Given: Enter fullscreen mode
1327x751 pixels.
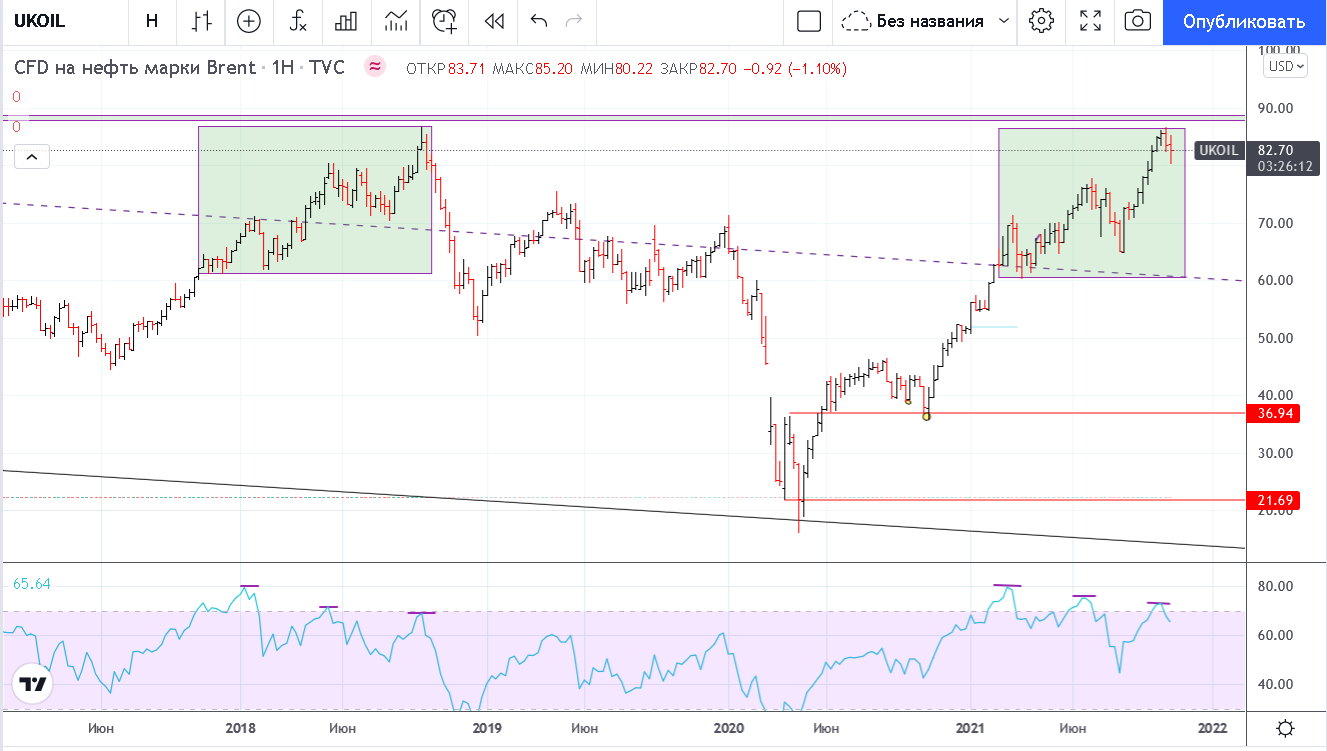Looking at the screenshot, I should coord(1090,21).
